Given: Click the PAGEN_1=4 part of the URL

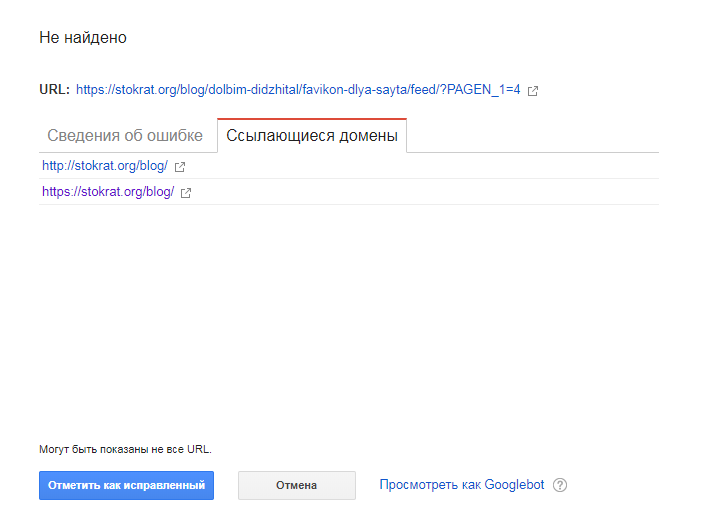Looking at the screenshot, I should point(484,90).
